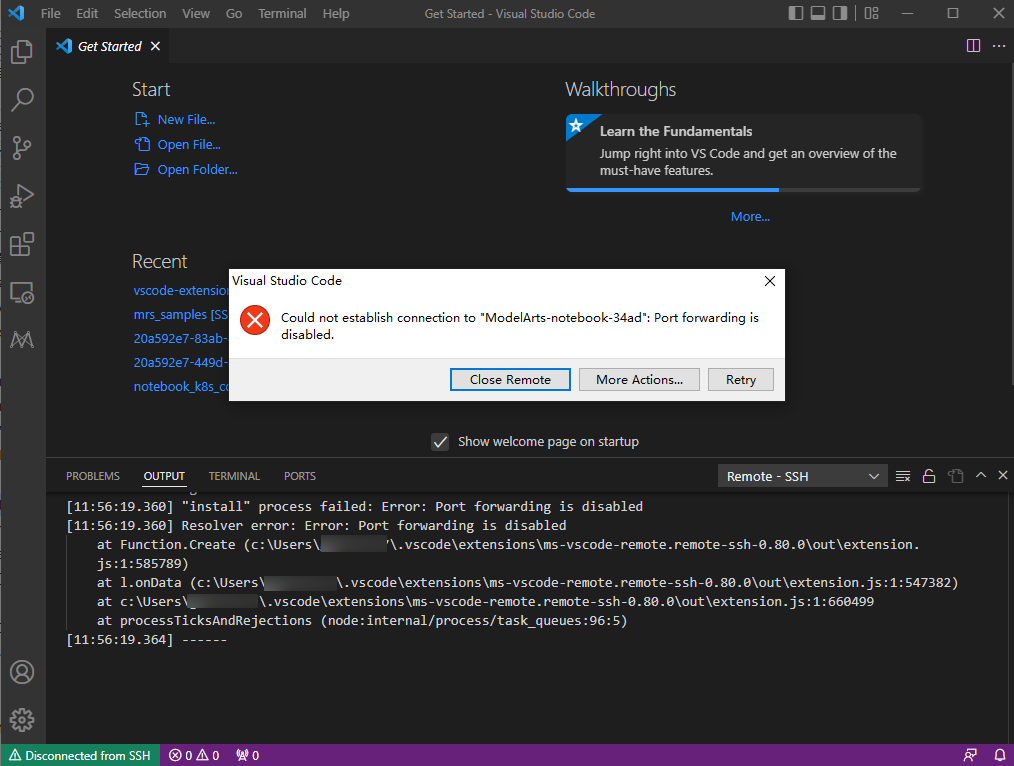Close the Get Started tab
Image resolution: width=1014 pixels, height=766 pixels.
[155, 46]
